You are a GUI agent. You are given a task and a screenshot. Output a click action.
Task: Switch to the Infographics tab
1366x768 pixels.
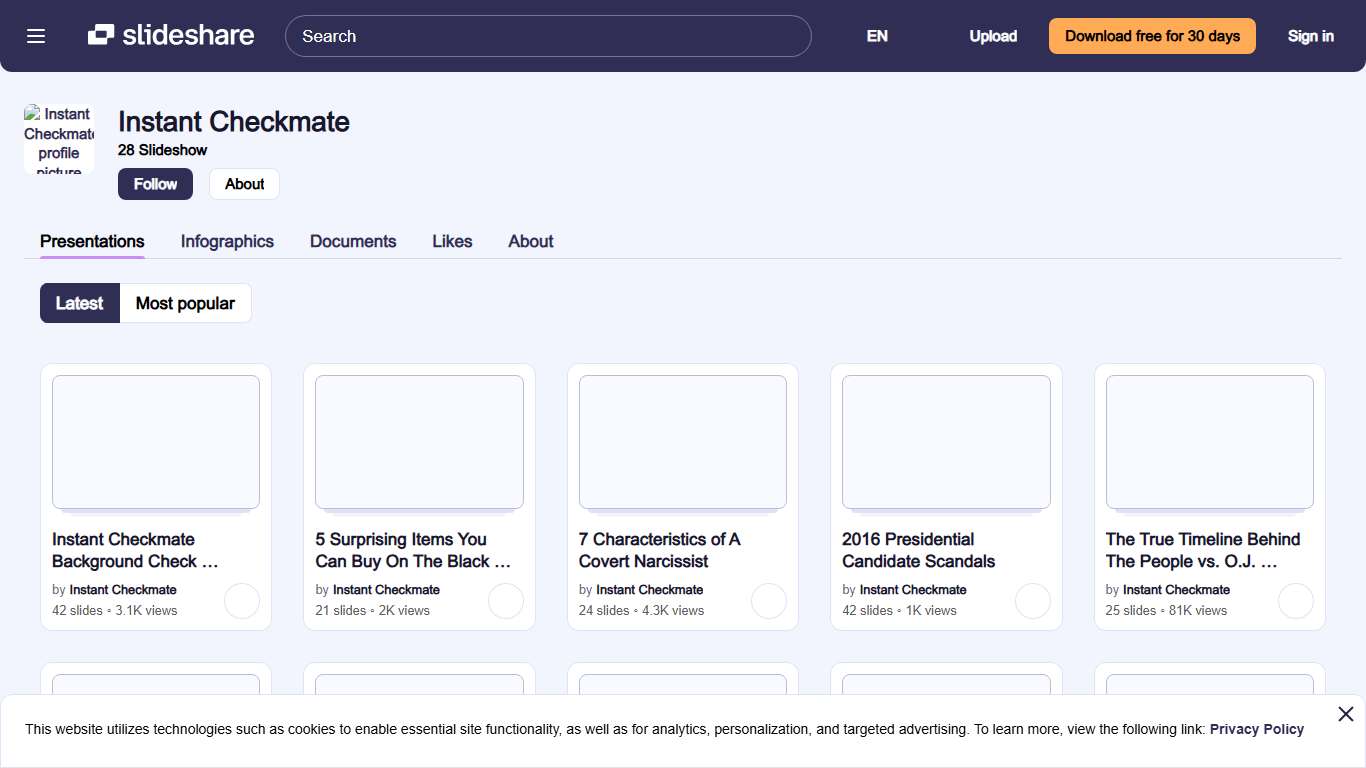pos(227,241)
